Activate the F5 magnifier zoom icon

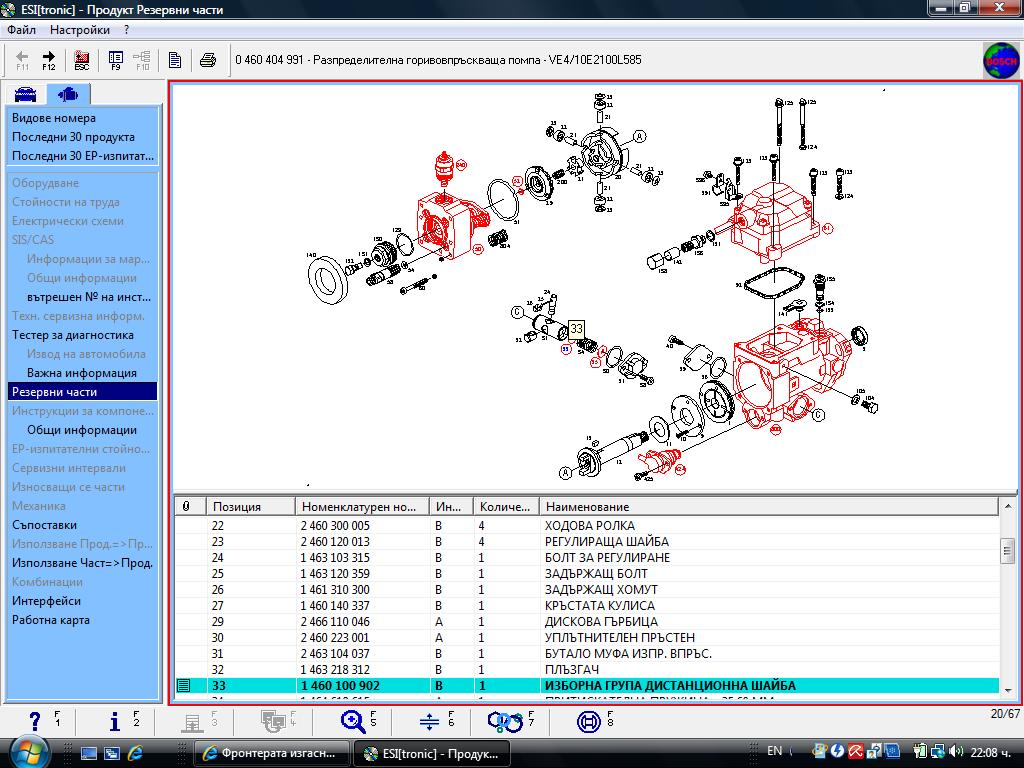coord(355,720)
